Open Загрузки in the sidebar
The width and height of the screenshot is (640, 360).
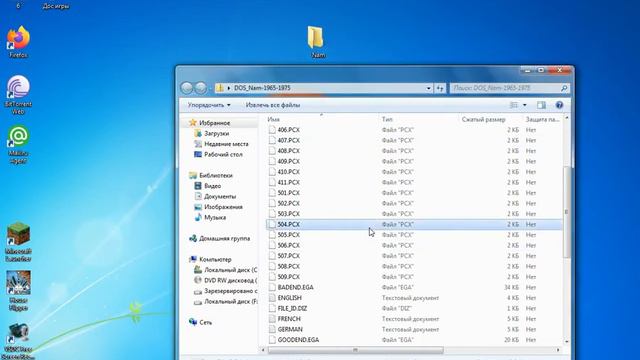[x=216, y=133]
